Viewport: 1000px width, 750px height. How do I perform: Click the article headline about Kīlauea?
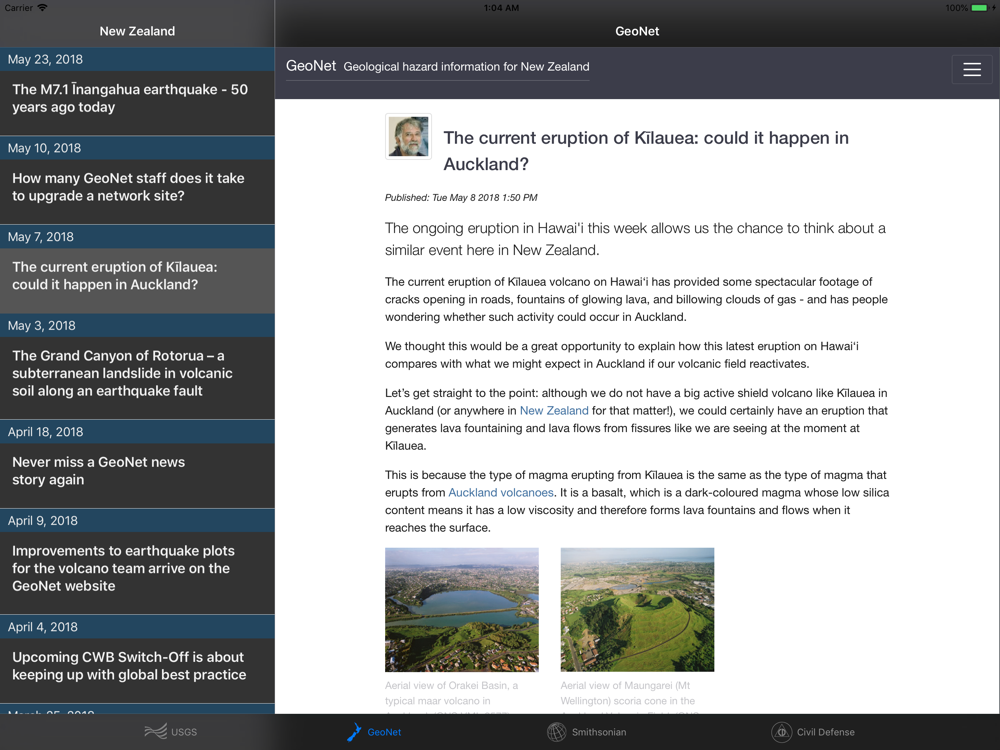[x=646, y=151]
